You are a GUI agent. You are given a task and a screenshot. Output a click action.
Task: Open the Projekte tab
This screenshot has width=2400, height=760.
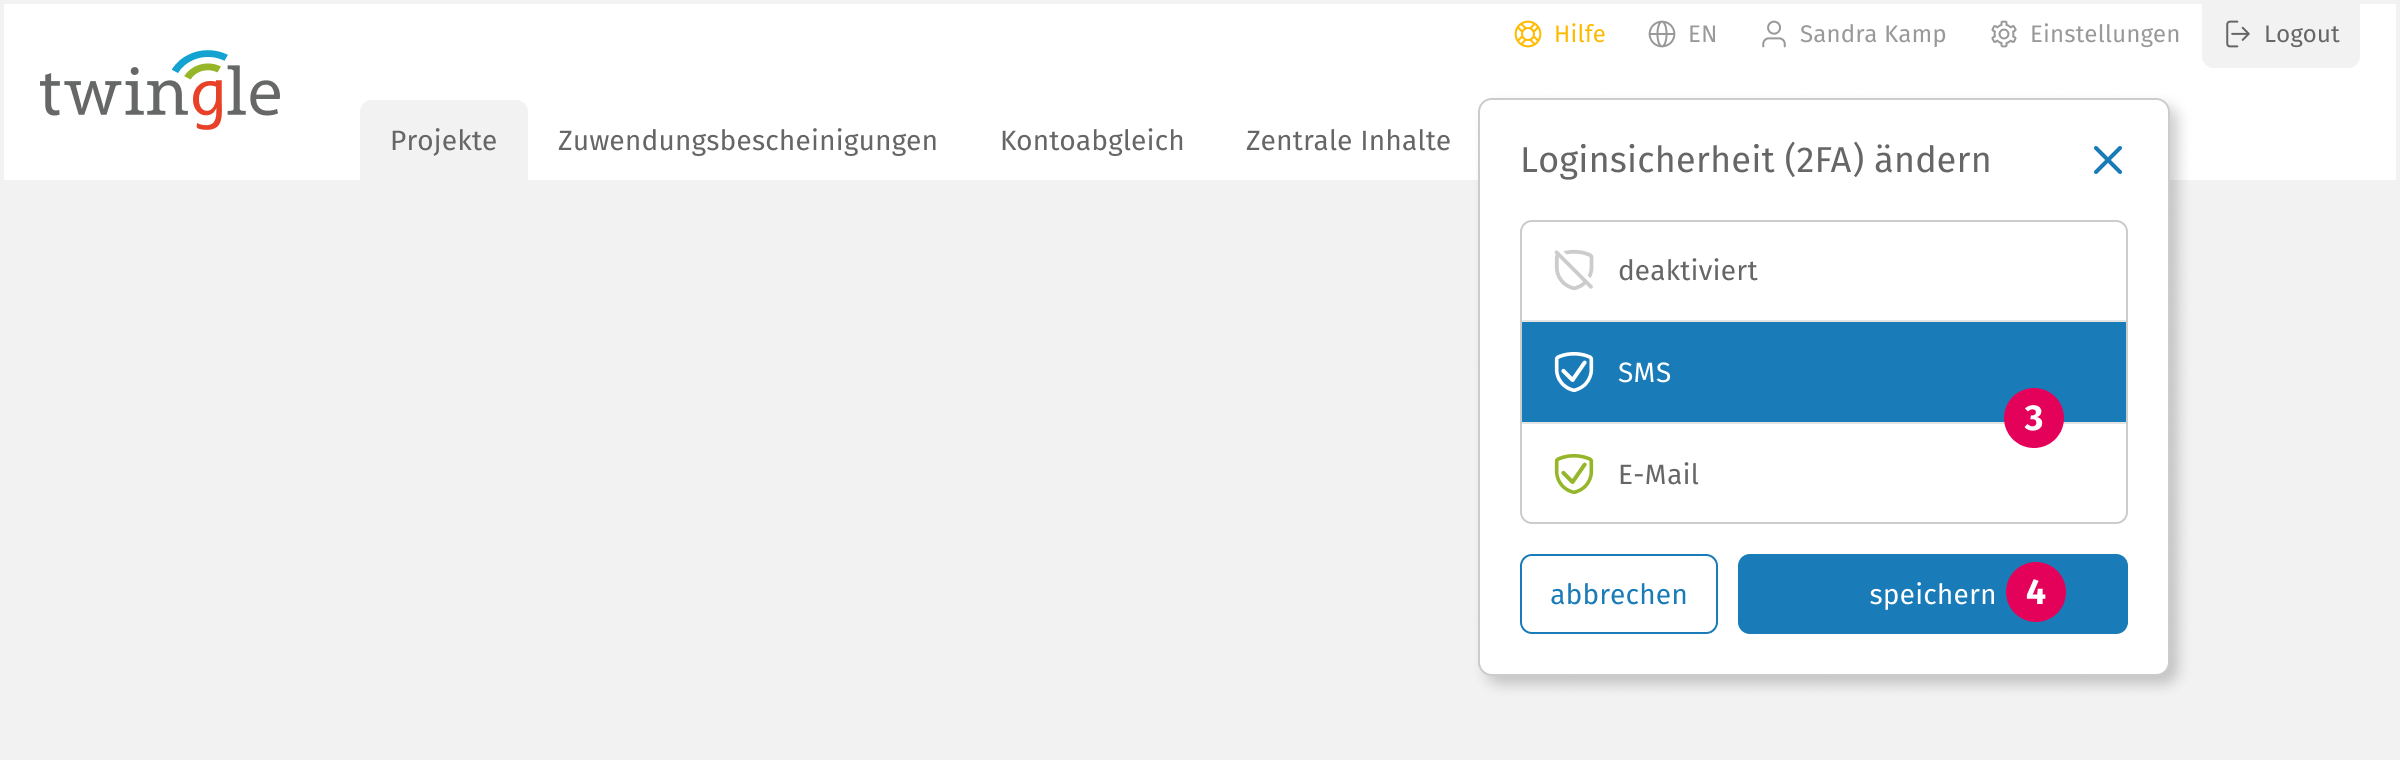tap(444, 141)
